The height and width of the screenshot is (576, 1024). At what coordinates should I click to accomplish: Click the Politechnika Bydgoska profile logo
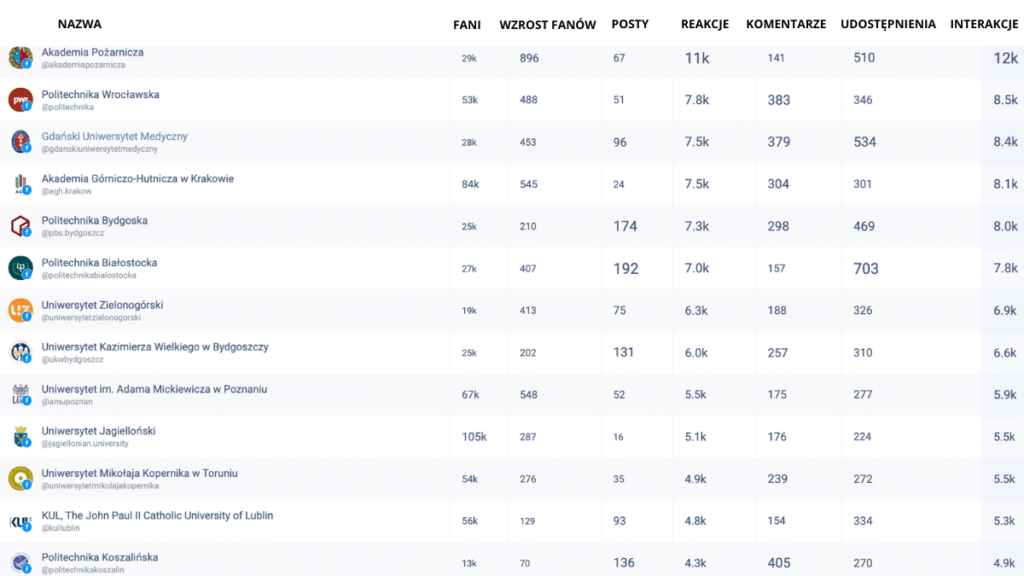pos(20,226)
